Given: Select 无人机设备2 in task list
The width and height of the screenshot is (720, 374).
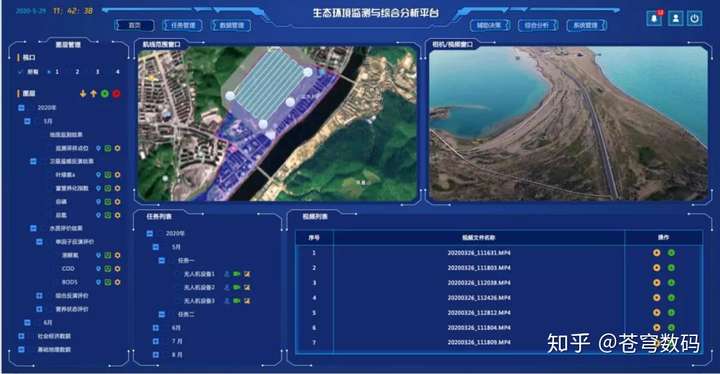Looking at the screenshot, I should click(x=199, y=287).
